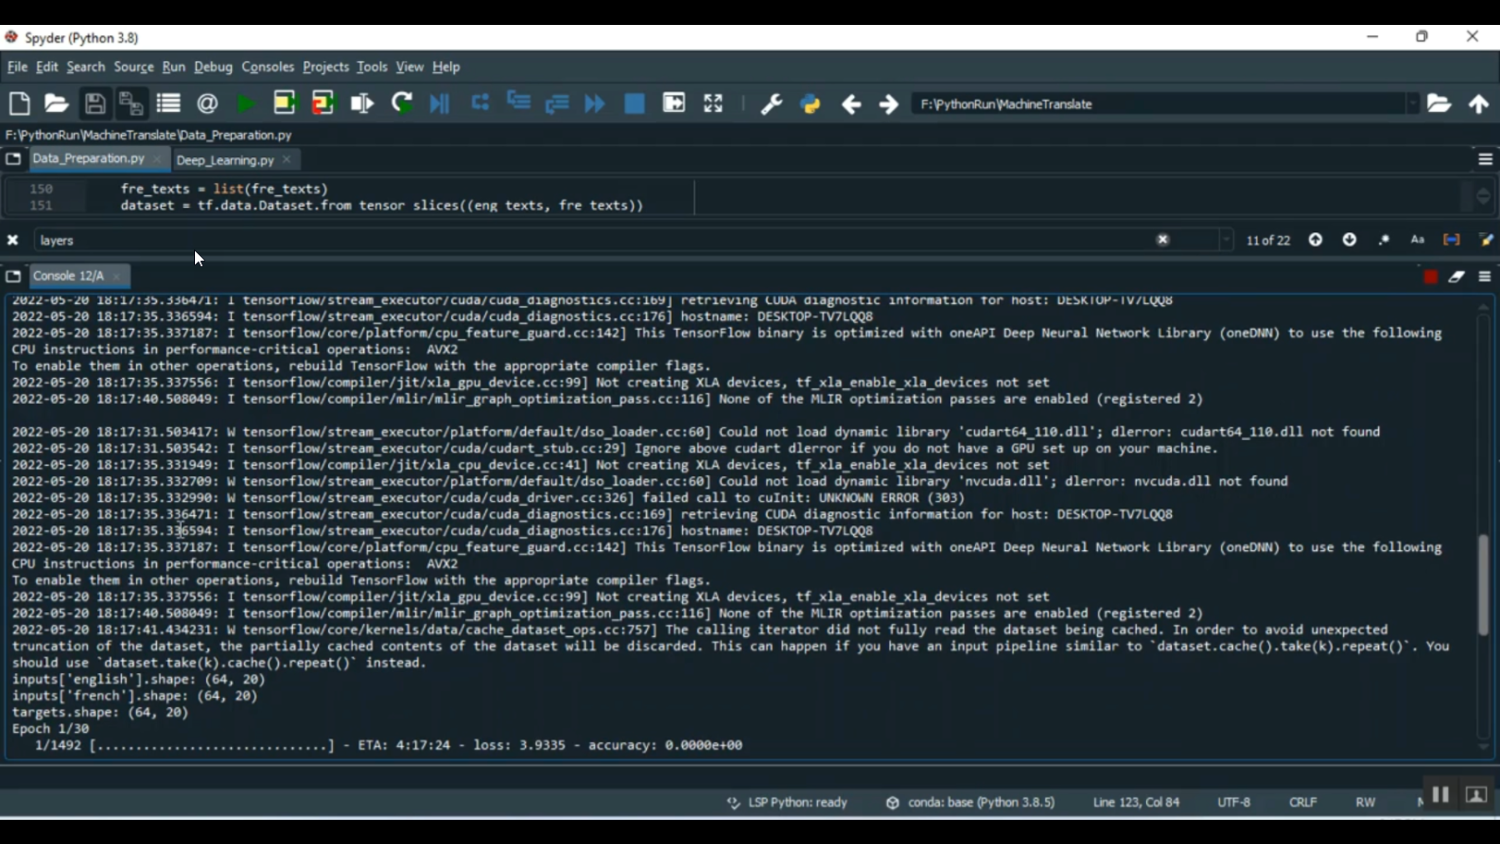Click the Save all files icon
The width and height of the screenshot is (1500, 844).
click(131, 104)
